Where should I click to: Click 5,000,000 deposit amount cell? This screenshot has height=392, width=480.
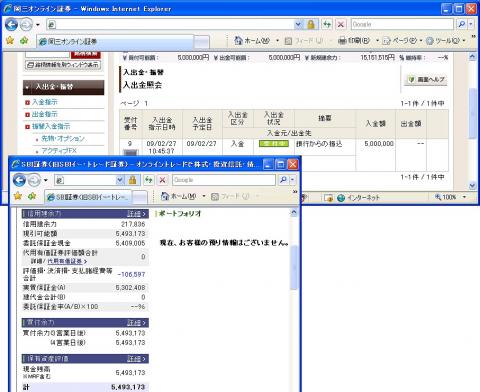pos(379,144)
